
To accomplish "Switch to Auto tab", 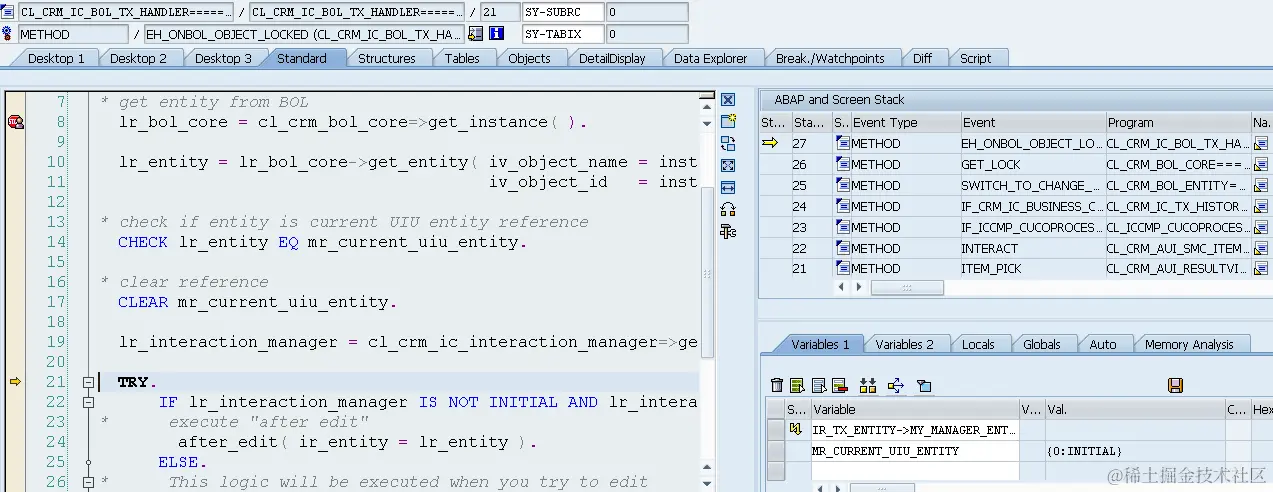I will tap(1103, 344).
